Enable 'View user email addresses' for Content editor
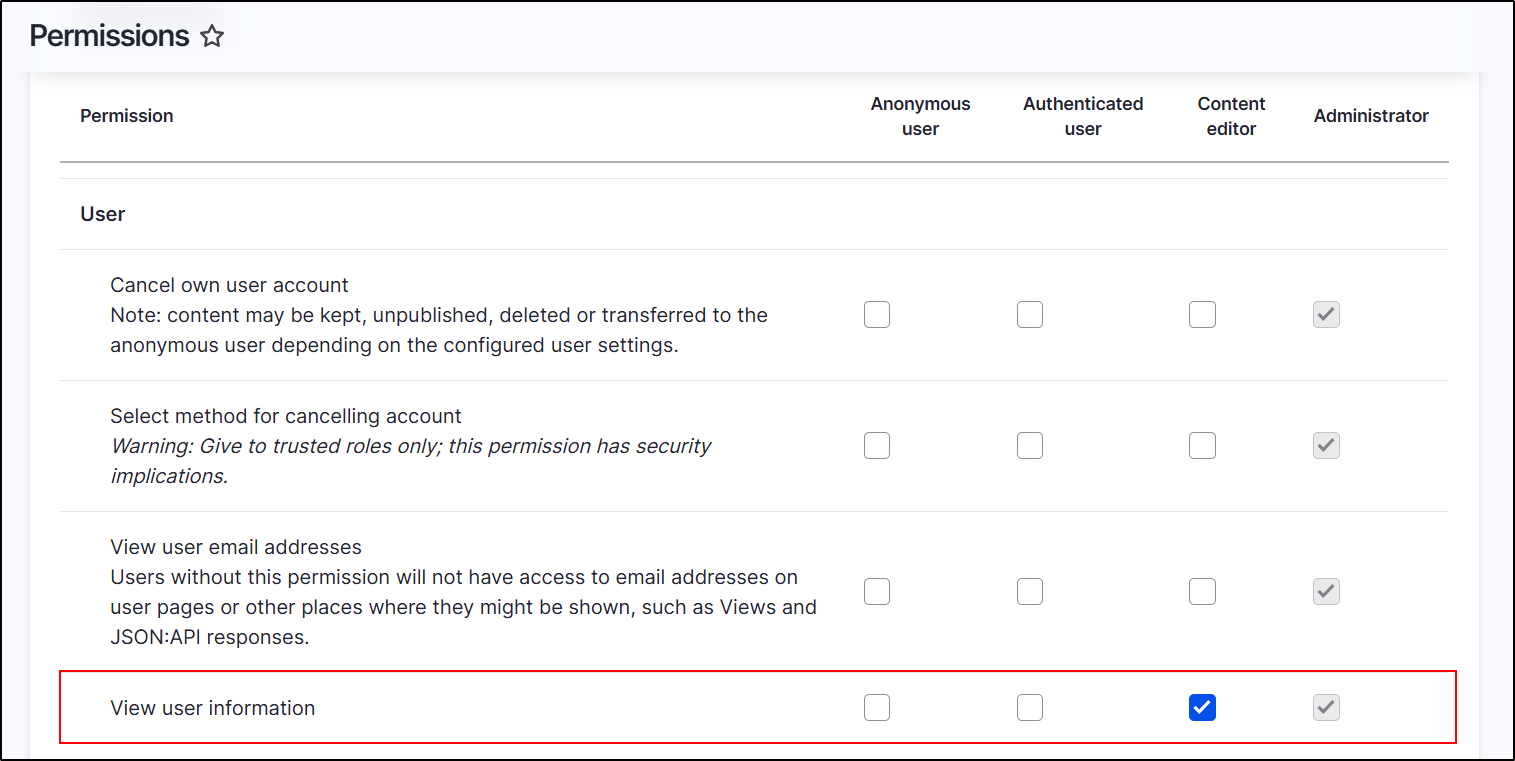The height and width of the screenshot is (761, 1515). coord(1202,591)
